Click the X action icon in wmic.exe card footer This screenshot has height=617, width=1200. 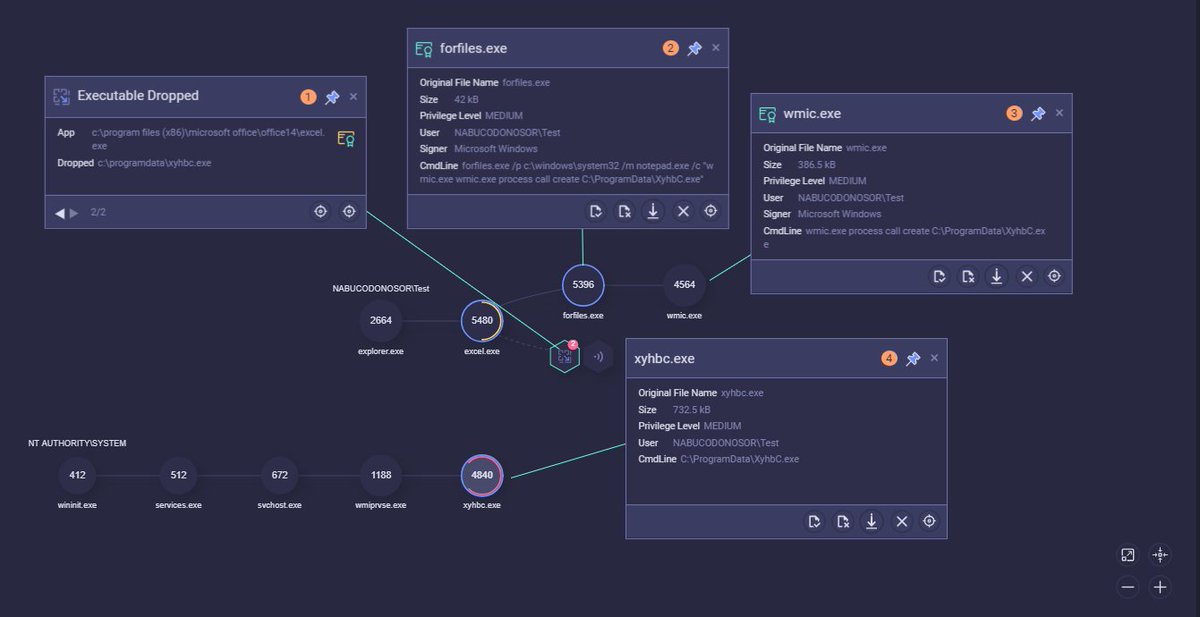click(x=1026, y=276)
